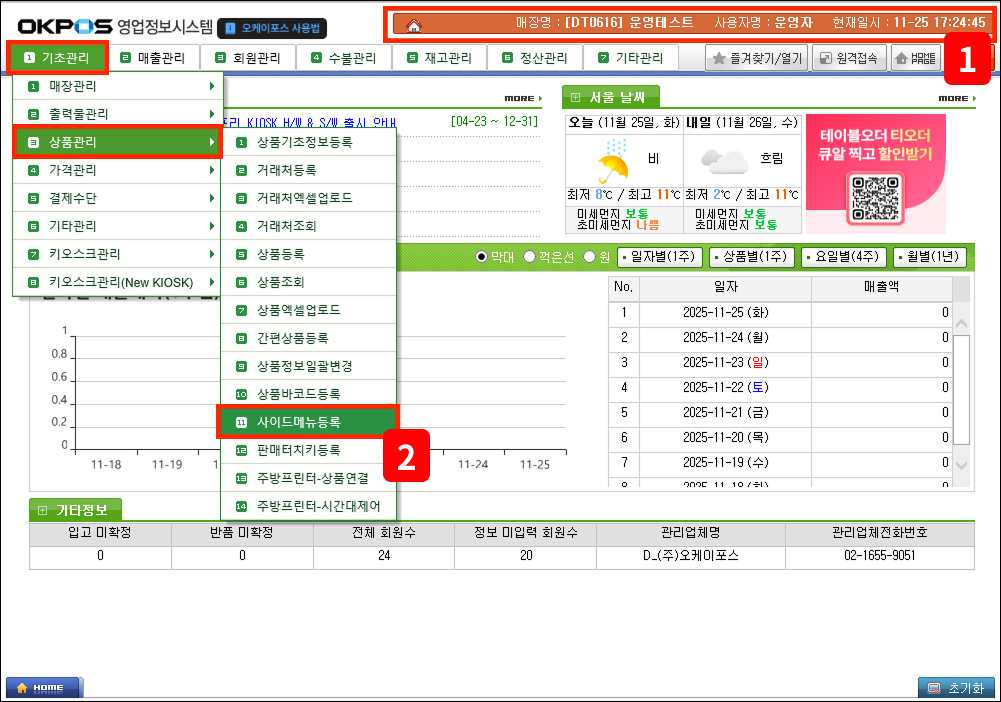Viewport: 1001px width, 702px height.
Task: Click the 상품별(1주) button
Action: point(752,257)
